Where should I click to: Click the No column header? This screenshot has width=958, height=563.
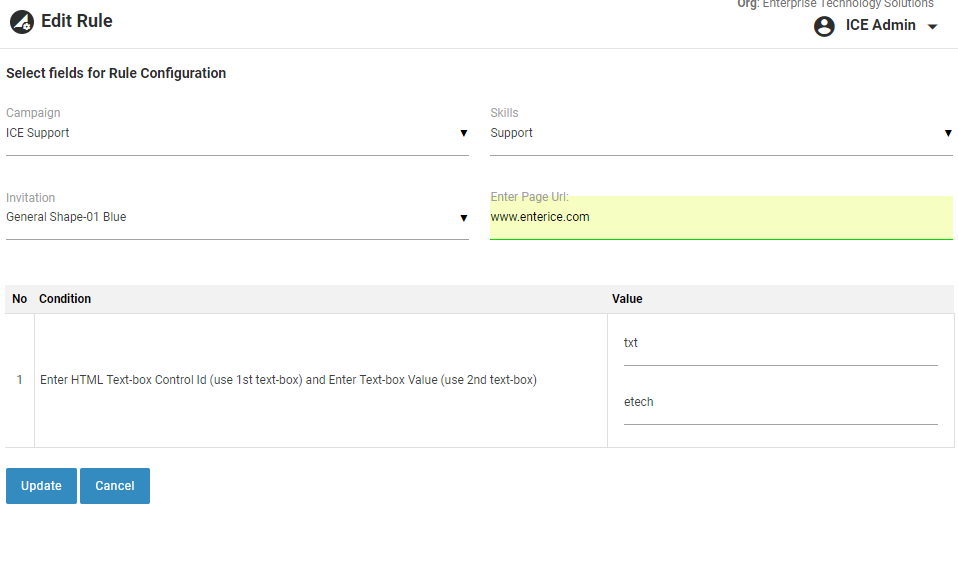click(x=19, y=299)
